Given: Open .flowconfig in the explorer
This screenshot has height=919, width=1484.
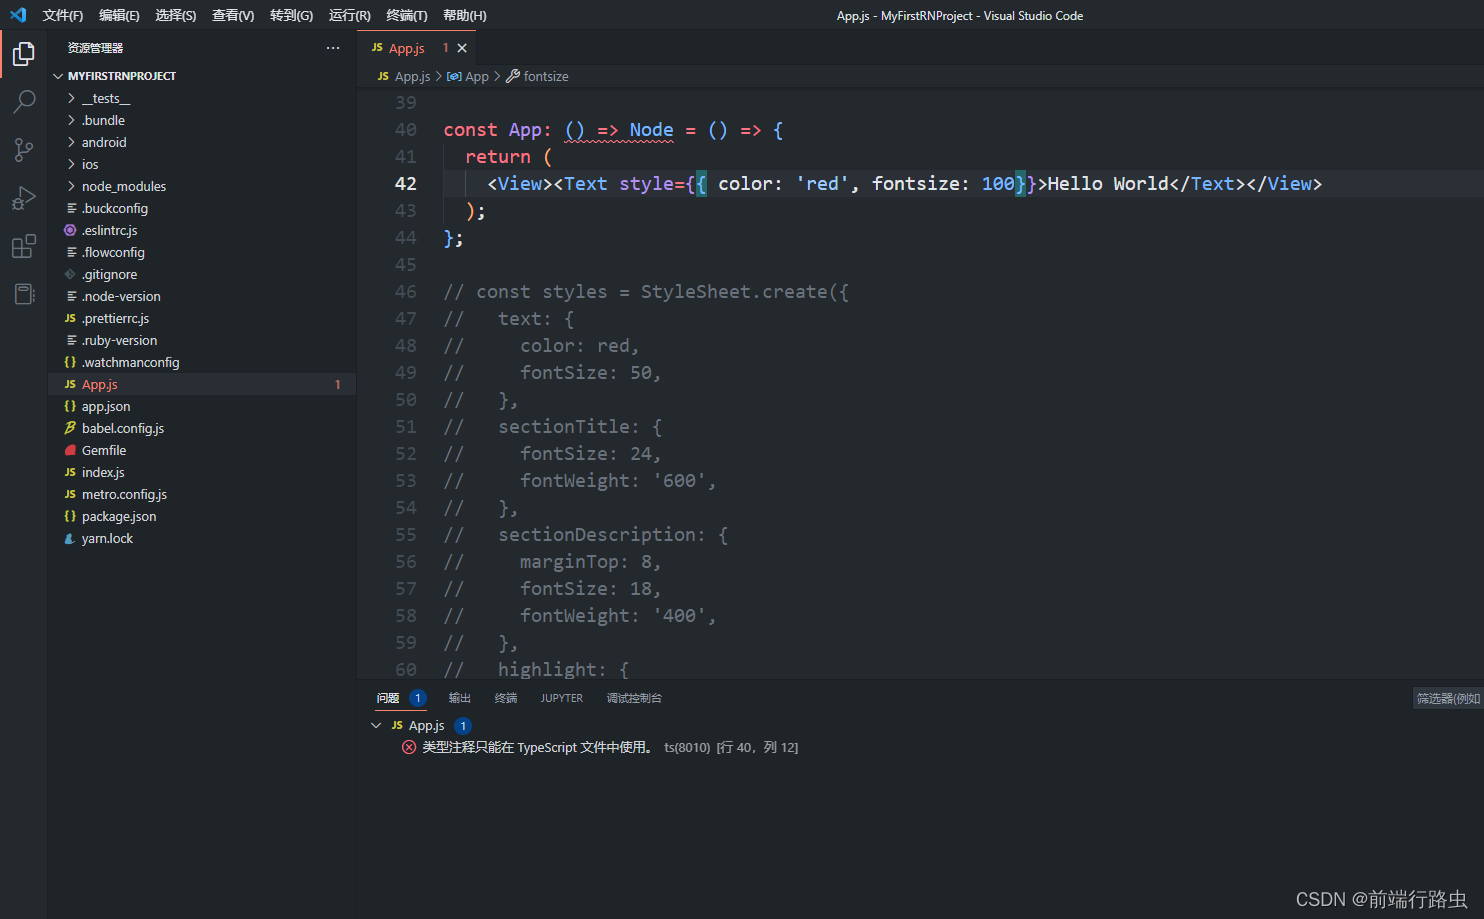Looking at the screenshot, I should tap(113, 252).
